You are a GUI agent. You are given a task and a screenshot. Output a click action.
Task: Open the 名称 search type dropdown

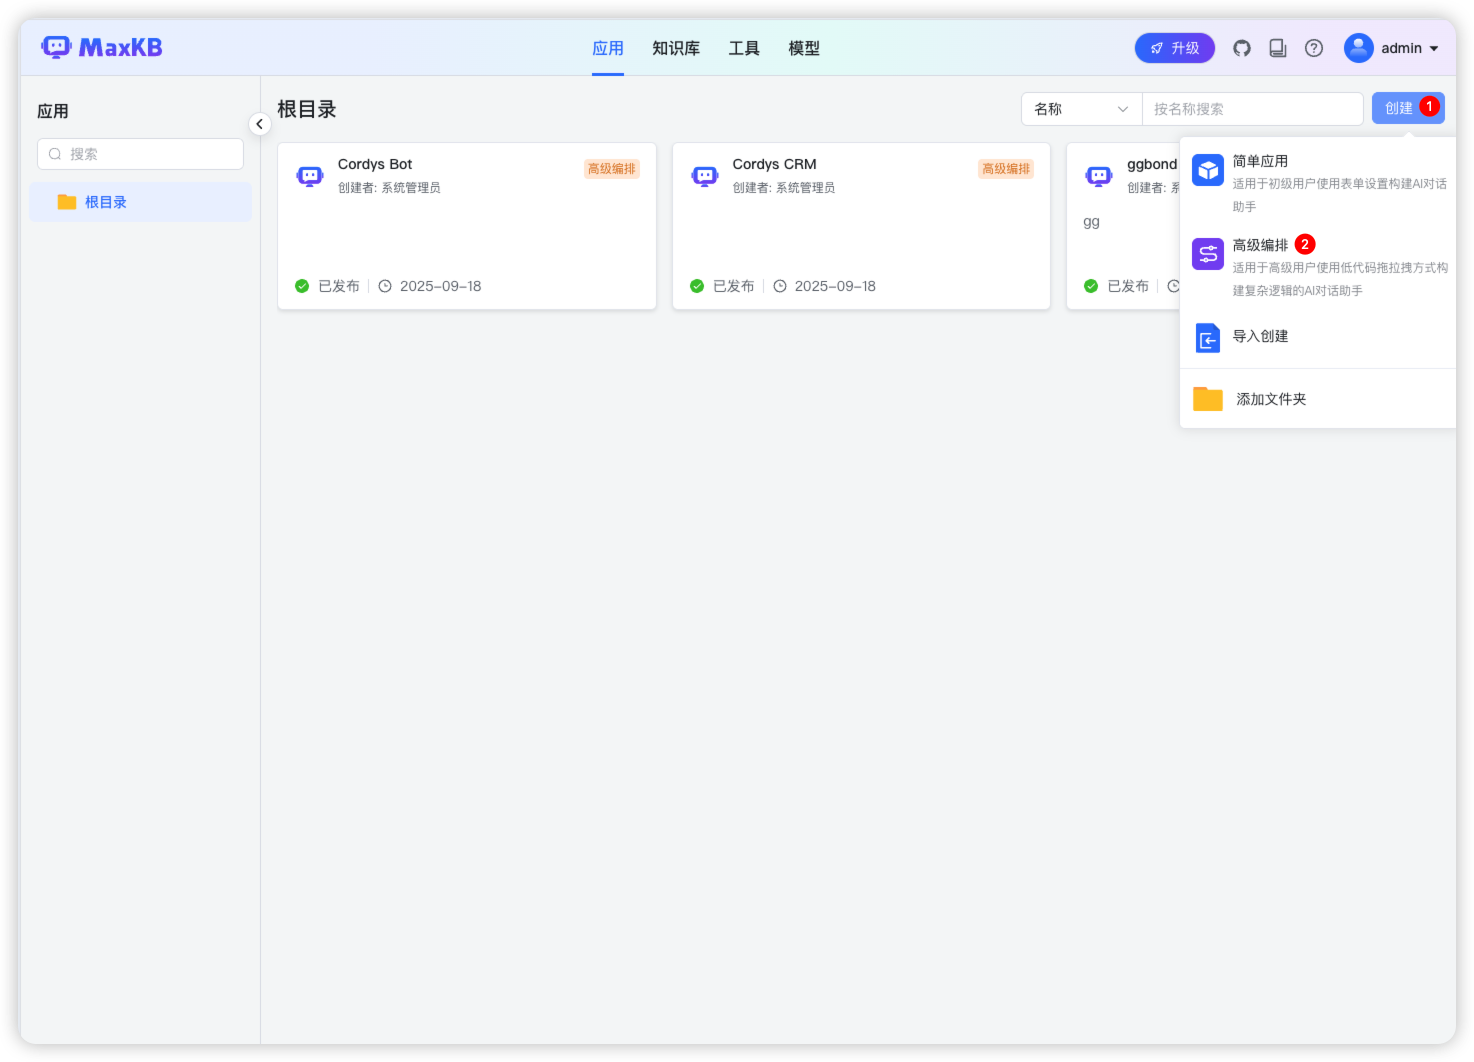(x=1081, y=109)
